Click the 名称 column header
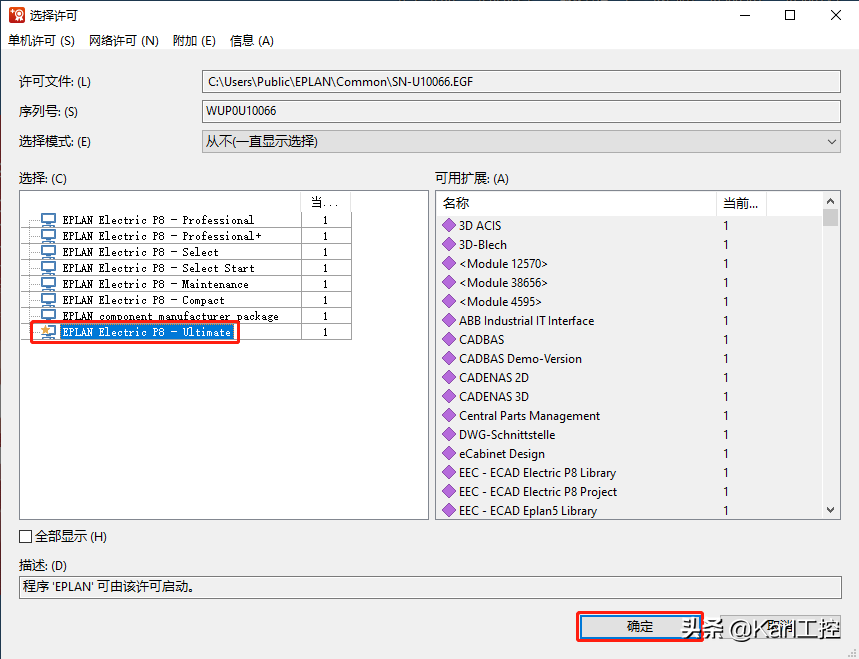 [576, 204]
